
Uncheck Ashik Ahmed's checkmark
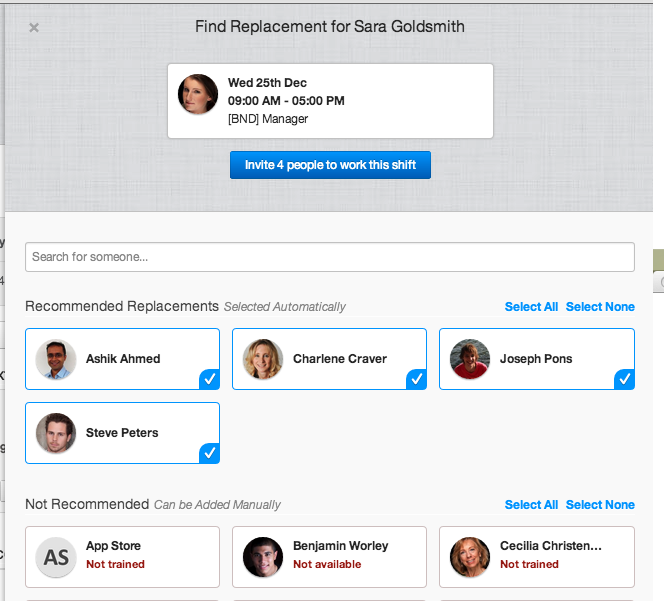tap(209, 379)
